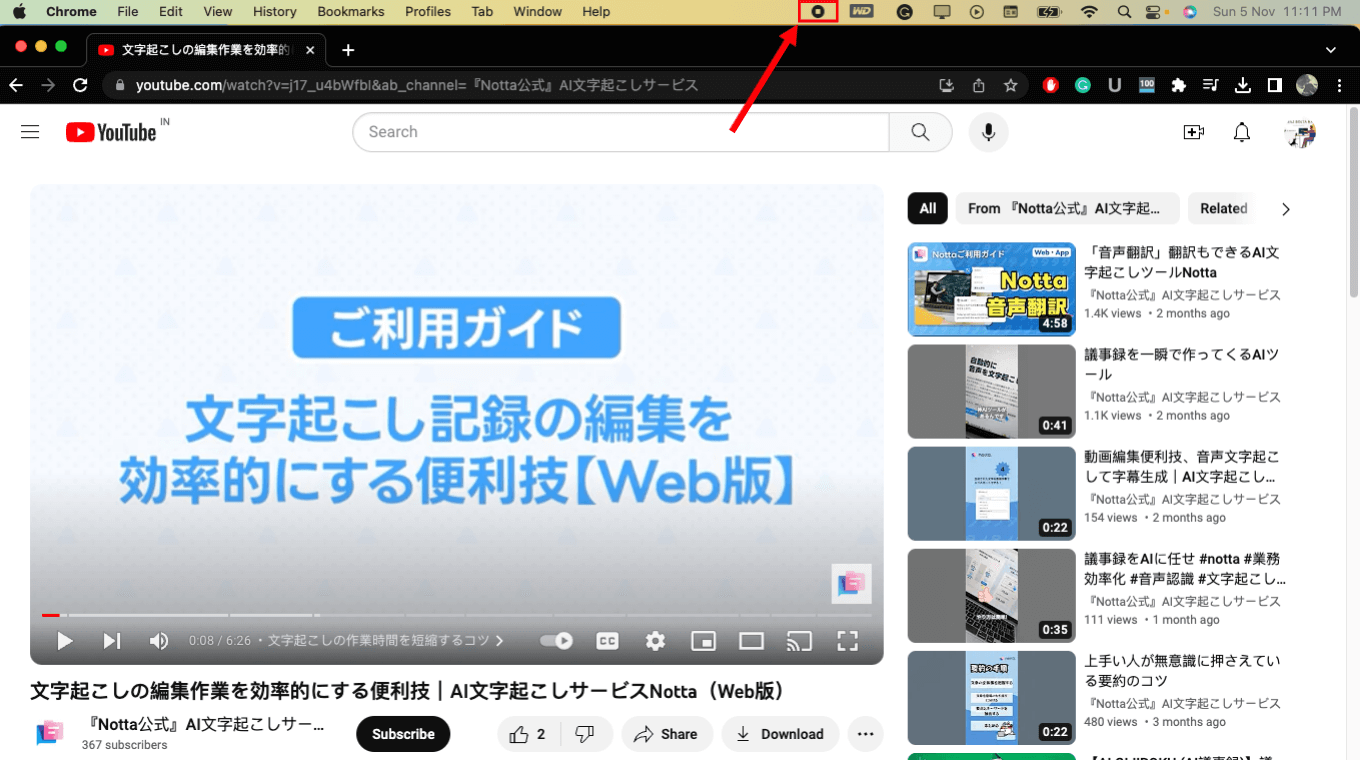Open the Create video icon
Image resolution: width=1360 pixels, height=760 pixels.
pyautogui.click(x=1193, y=132)
